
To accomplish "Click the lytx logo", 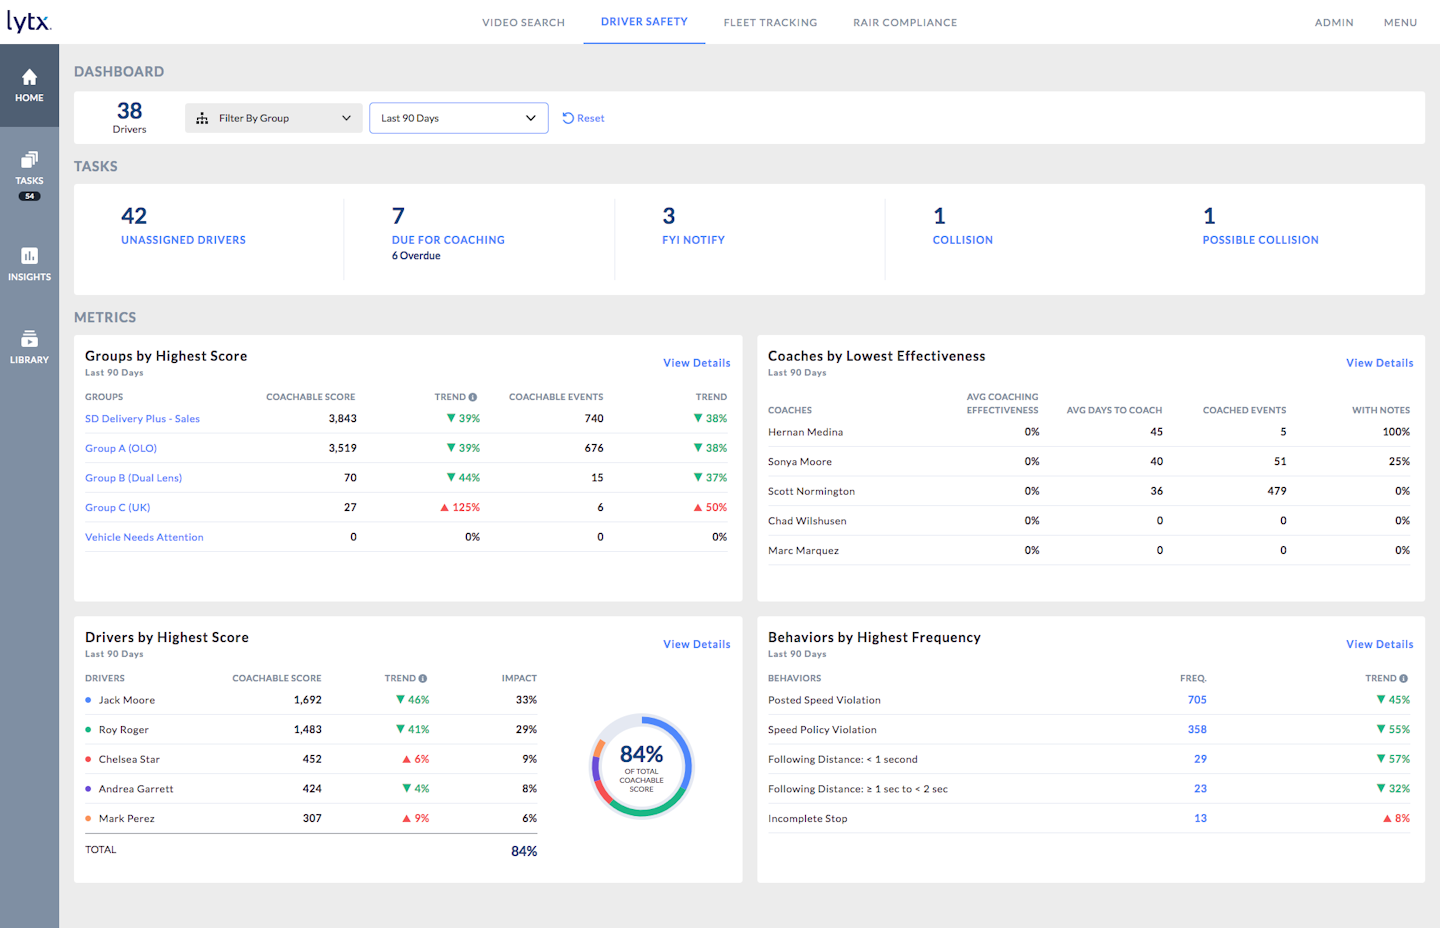I will (x=29, y=21).
